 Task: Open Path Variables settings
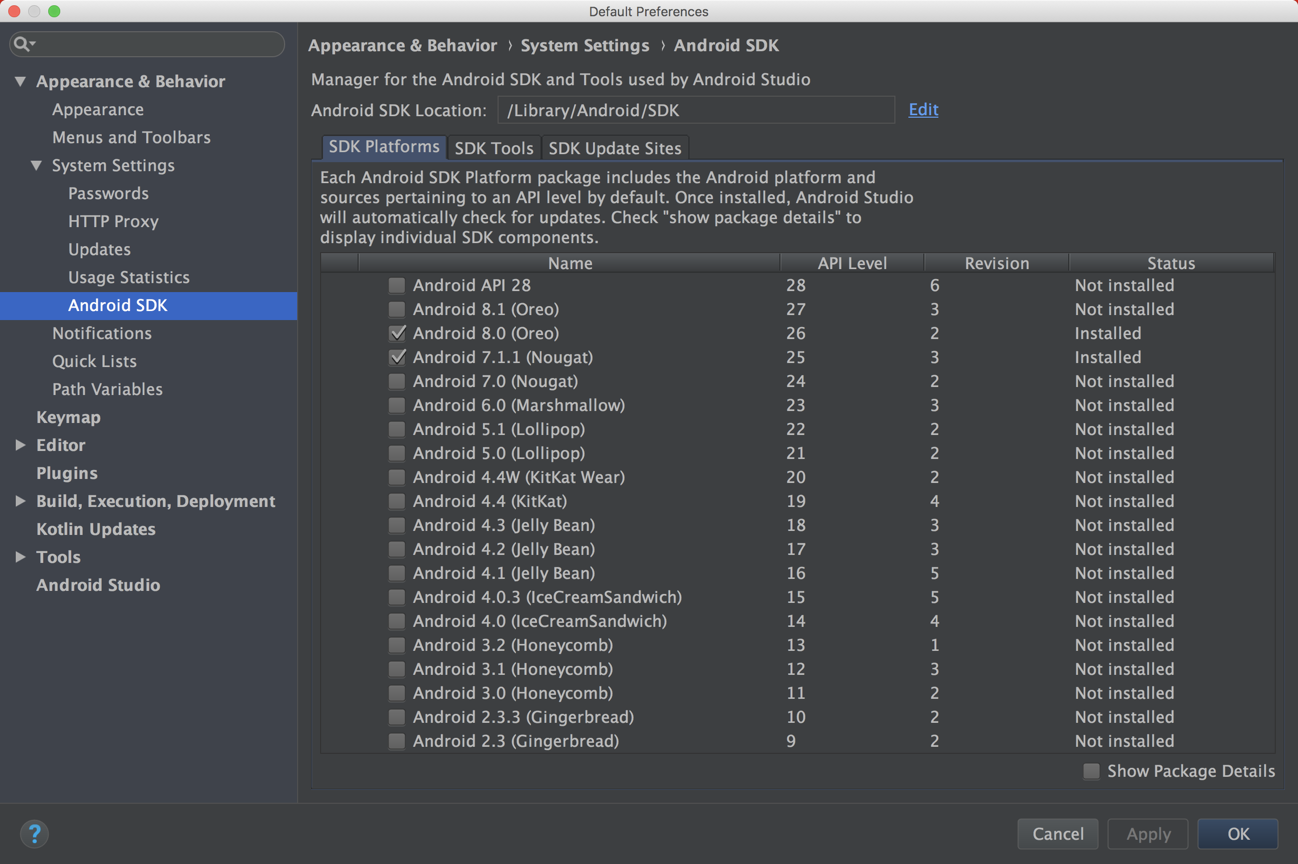tap(107, 389)
